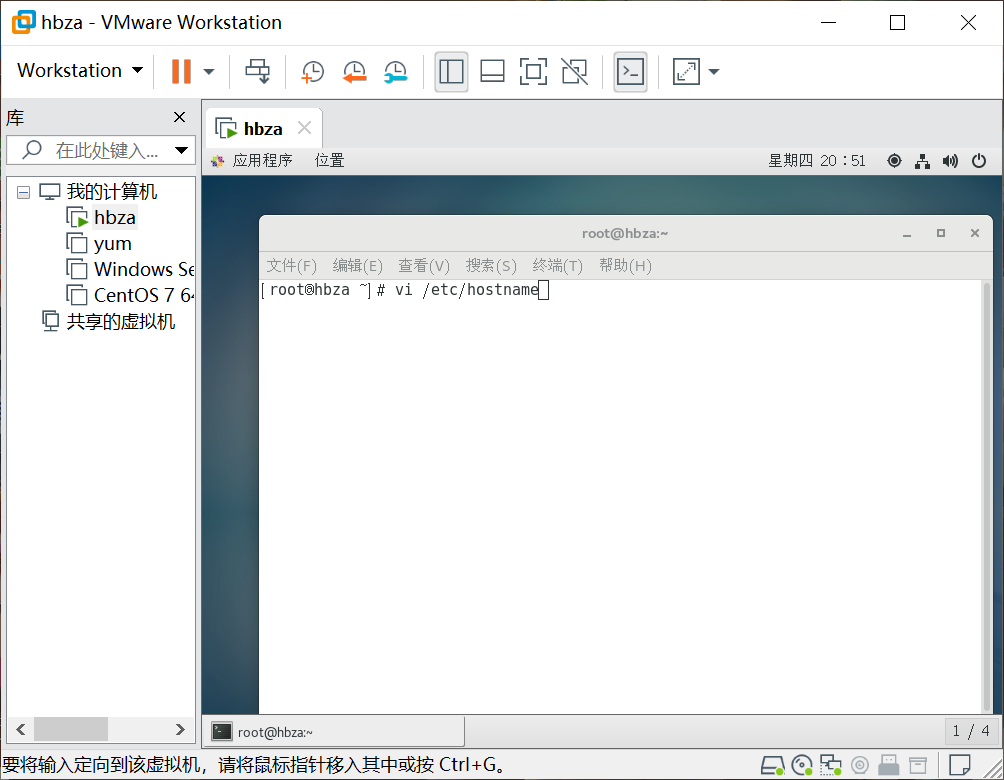1004x780 pixels.
Task: Click the take snapshot toolbar icon
Action: click(313, 71)
